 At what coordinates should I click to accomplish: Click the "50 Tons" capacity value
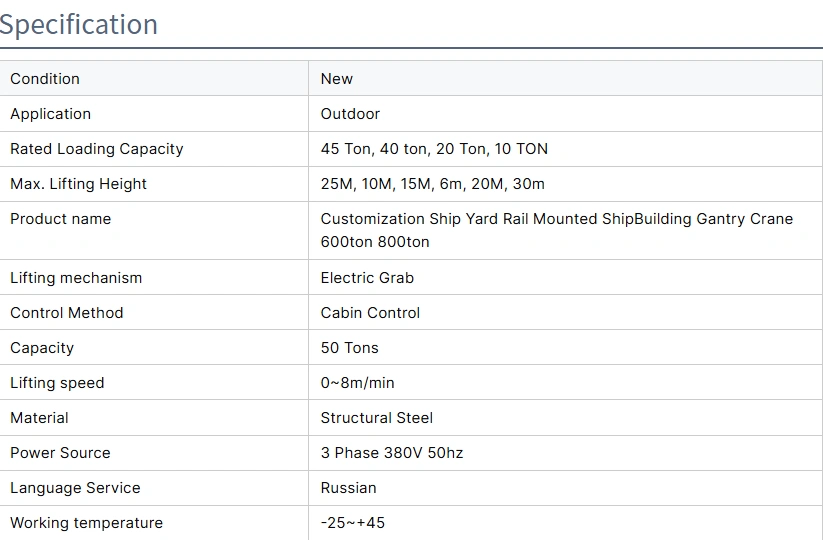coord(349,348)
